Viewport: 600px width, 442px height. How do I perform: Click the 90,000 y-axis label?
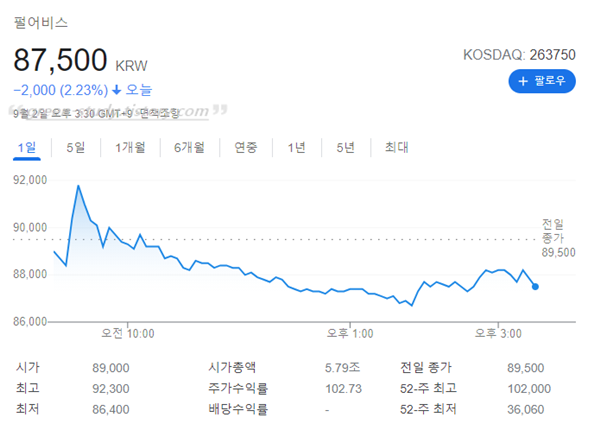(30, 227)
